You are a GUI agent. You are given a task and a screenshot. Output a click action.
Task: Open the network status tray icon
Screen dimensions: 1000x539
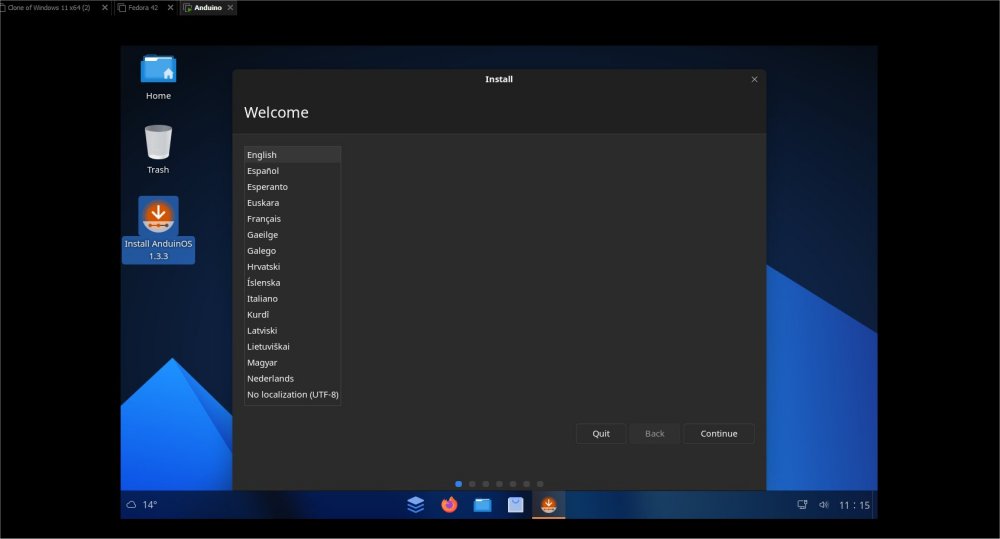pyautogui.click(x=802, y=505)
